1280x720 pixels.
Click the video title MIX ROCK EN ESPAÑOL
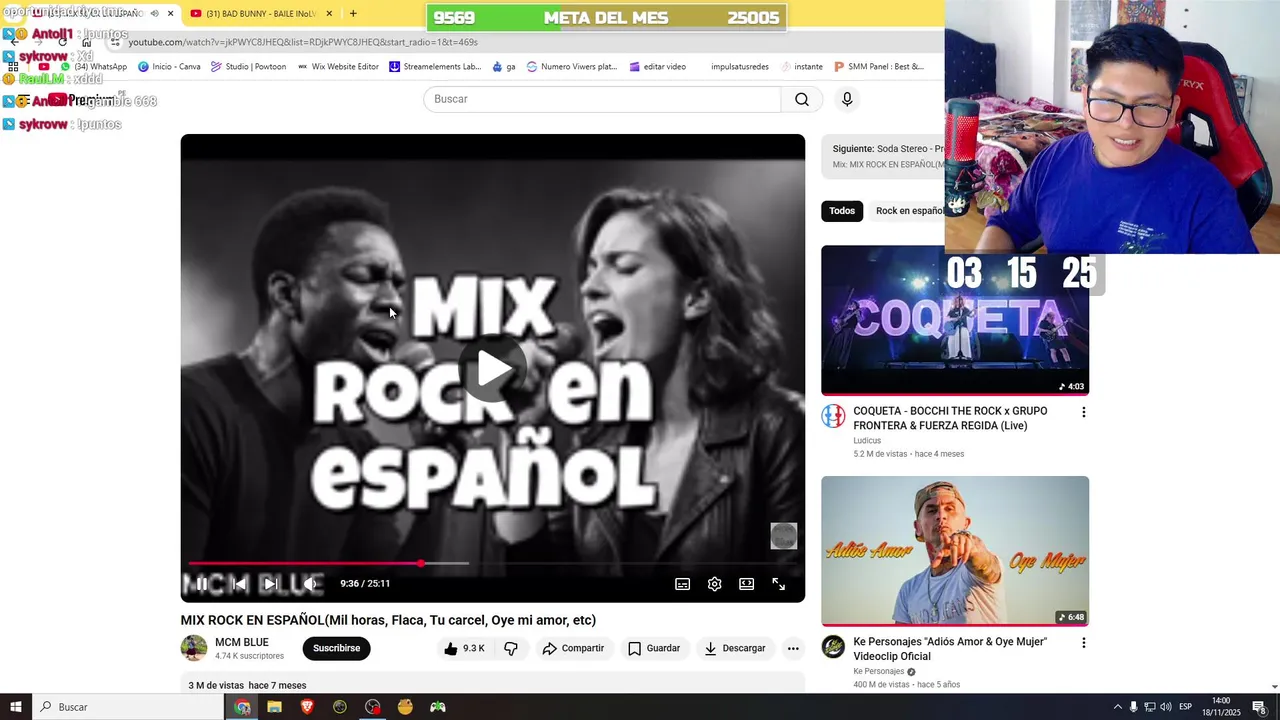388,620
